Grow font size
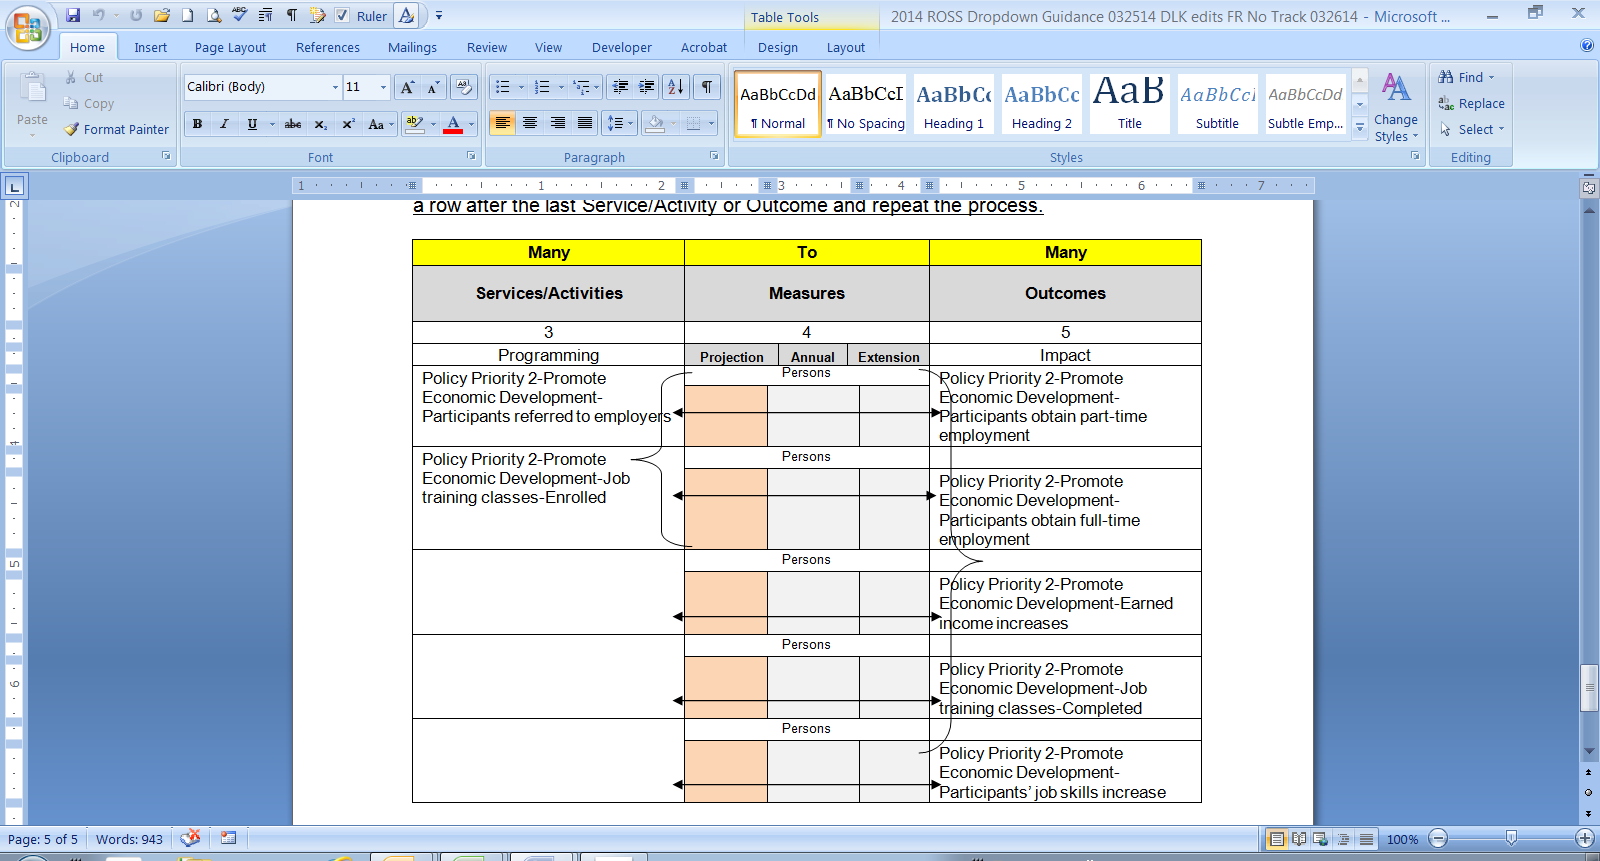The width and height of the screenshot is (1600, 861). coord(407,87)
